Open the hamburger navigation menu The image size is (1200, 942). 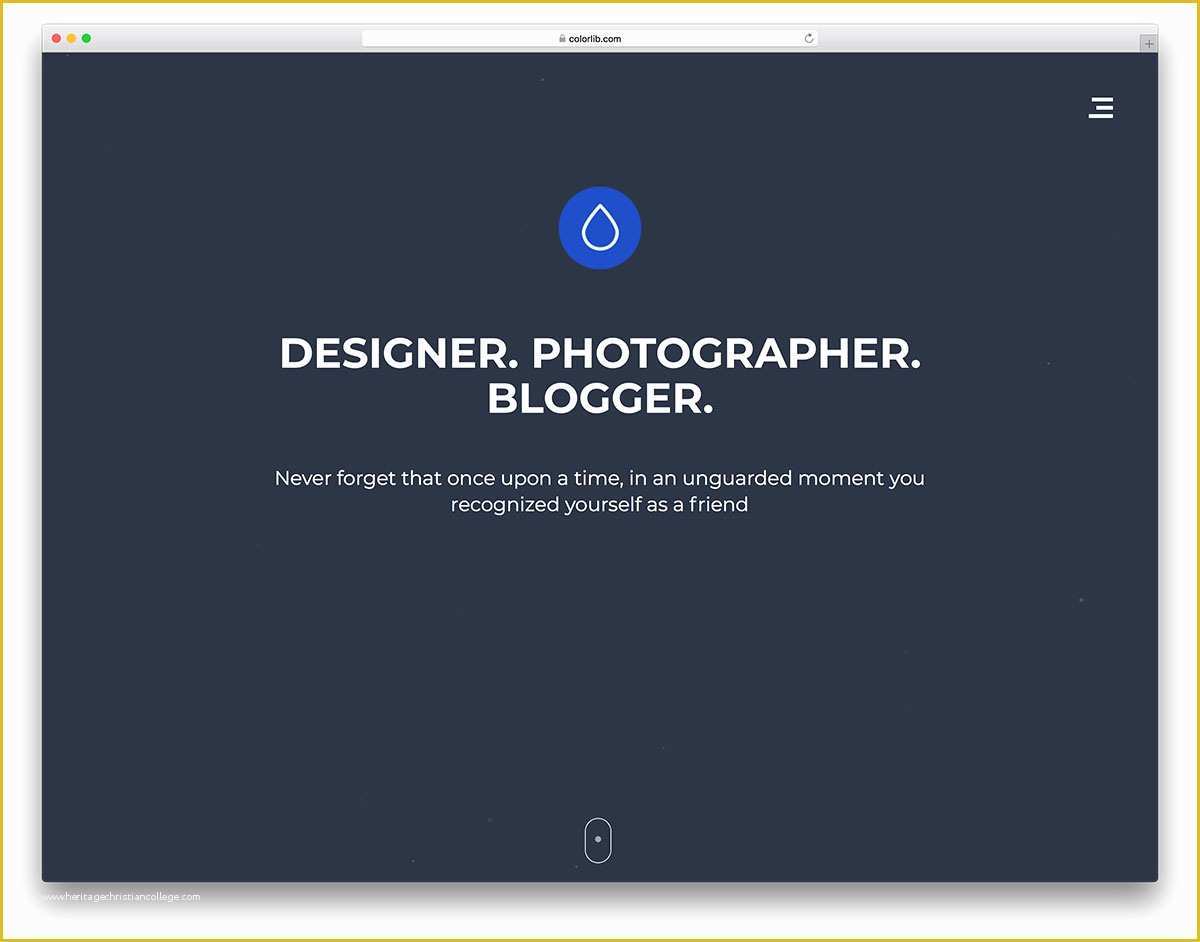coord(1101,108)
